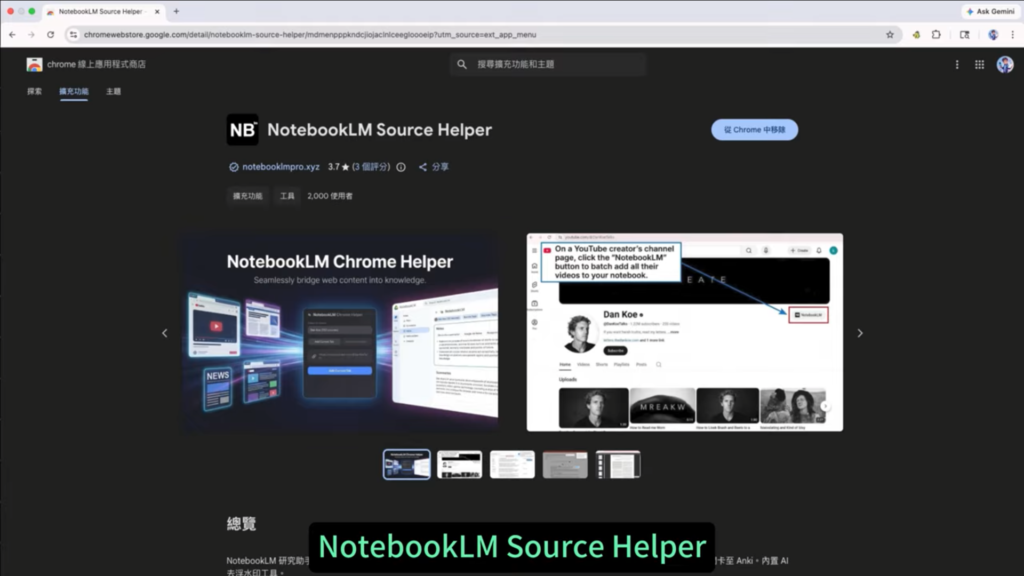Reload the current page

[x=50, y=35]
